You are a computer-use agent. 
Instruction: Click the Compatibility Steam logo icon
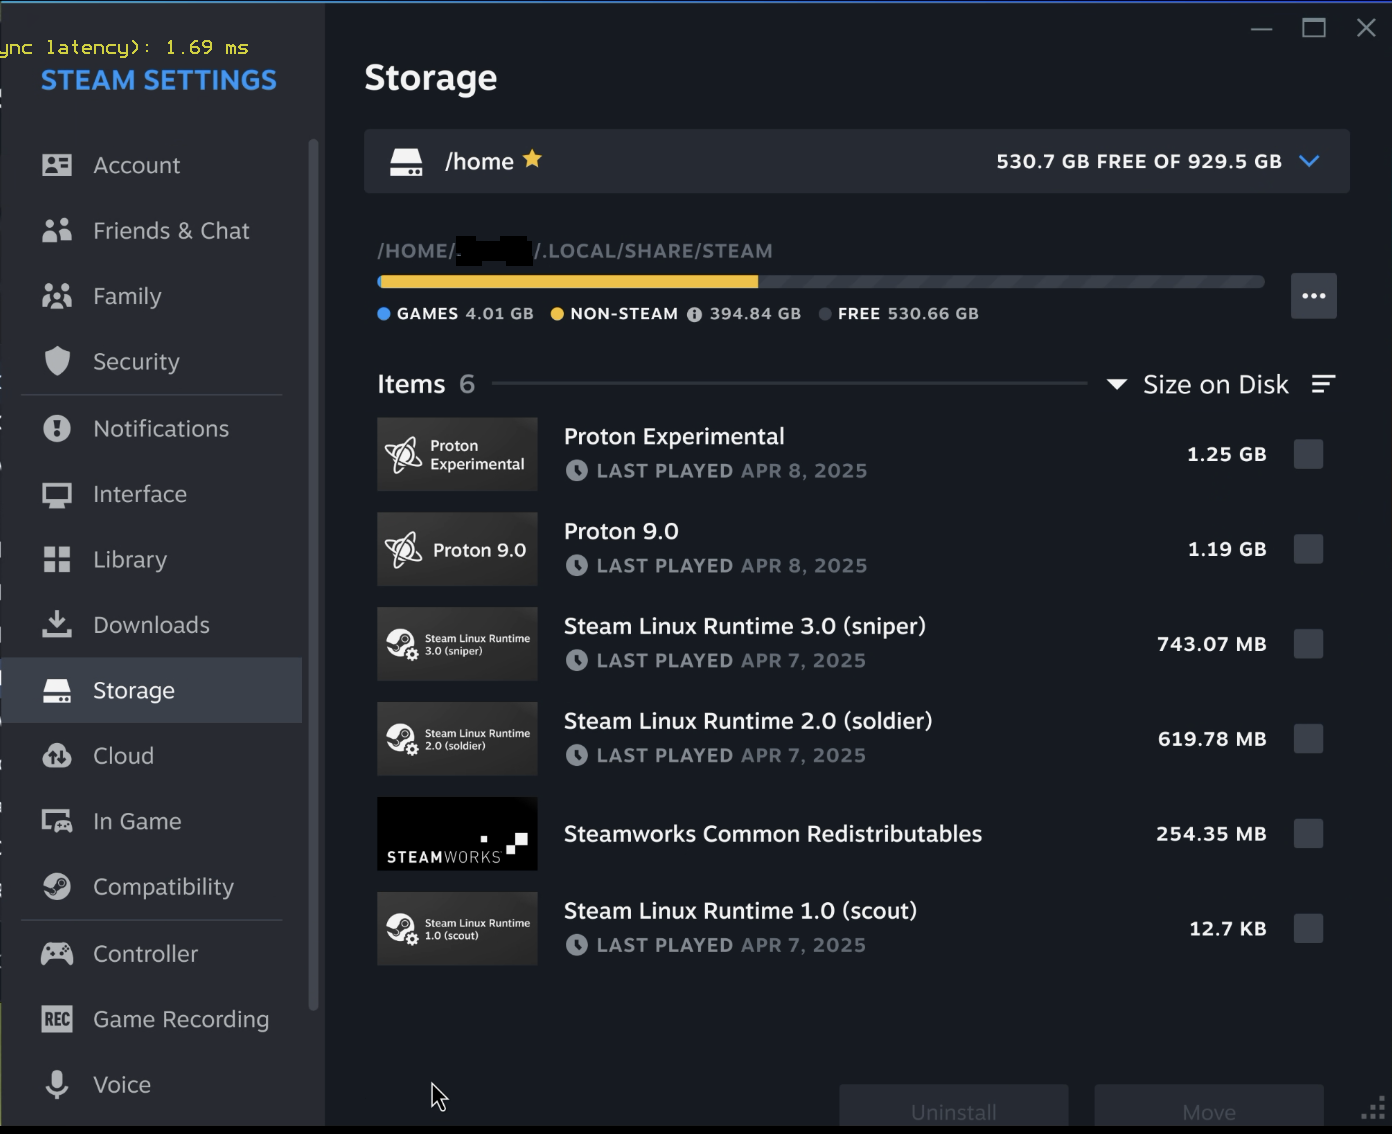coord(57,887)
